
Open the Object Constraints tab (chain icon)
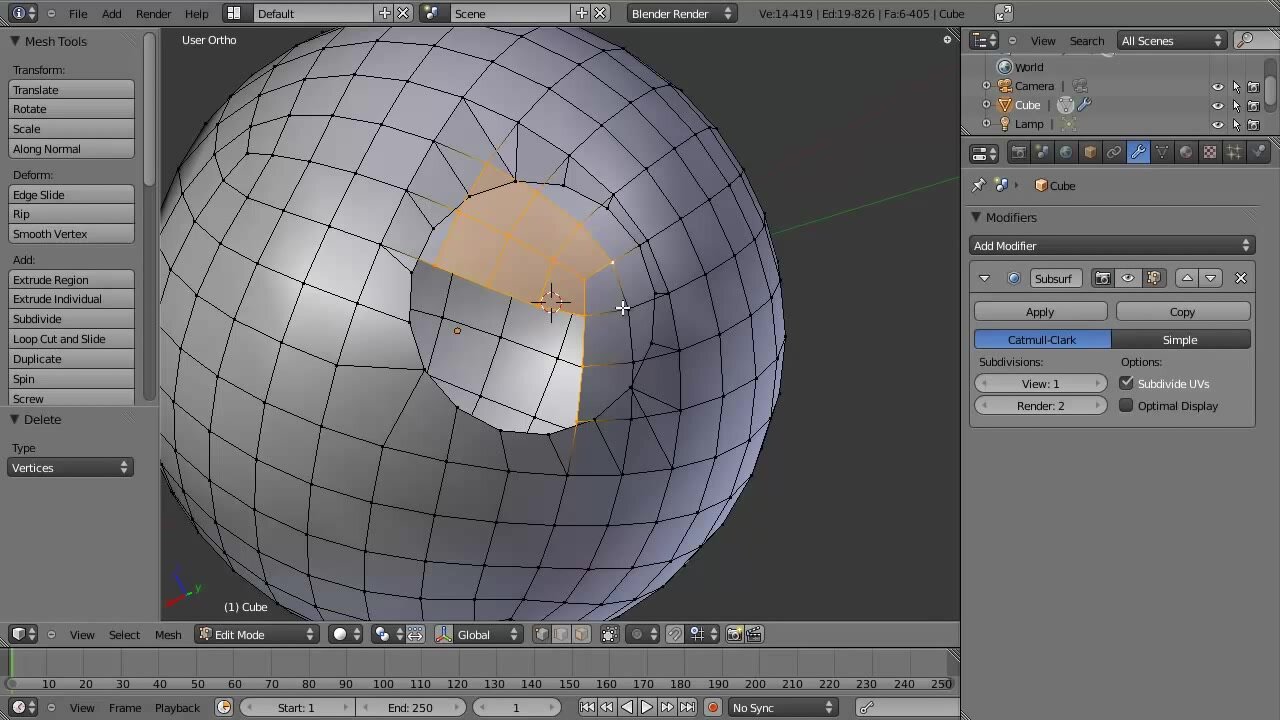(1114, 152)
